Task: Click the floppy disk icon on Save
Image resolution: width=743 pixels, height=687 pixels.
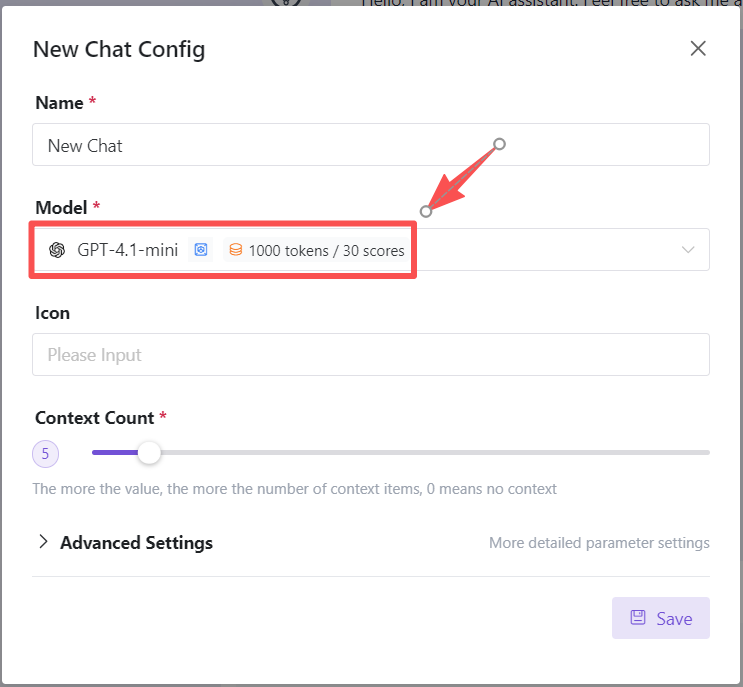Action: (x=637, y=618)
